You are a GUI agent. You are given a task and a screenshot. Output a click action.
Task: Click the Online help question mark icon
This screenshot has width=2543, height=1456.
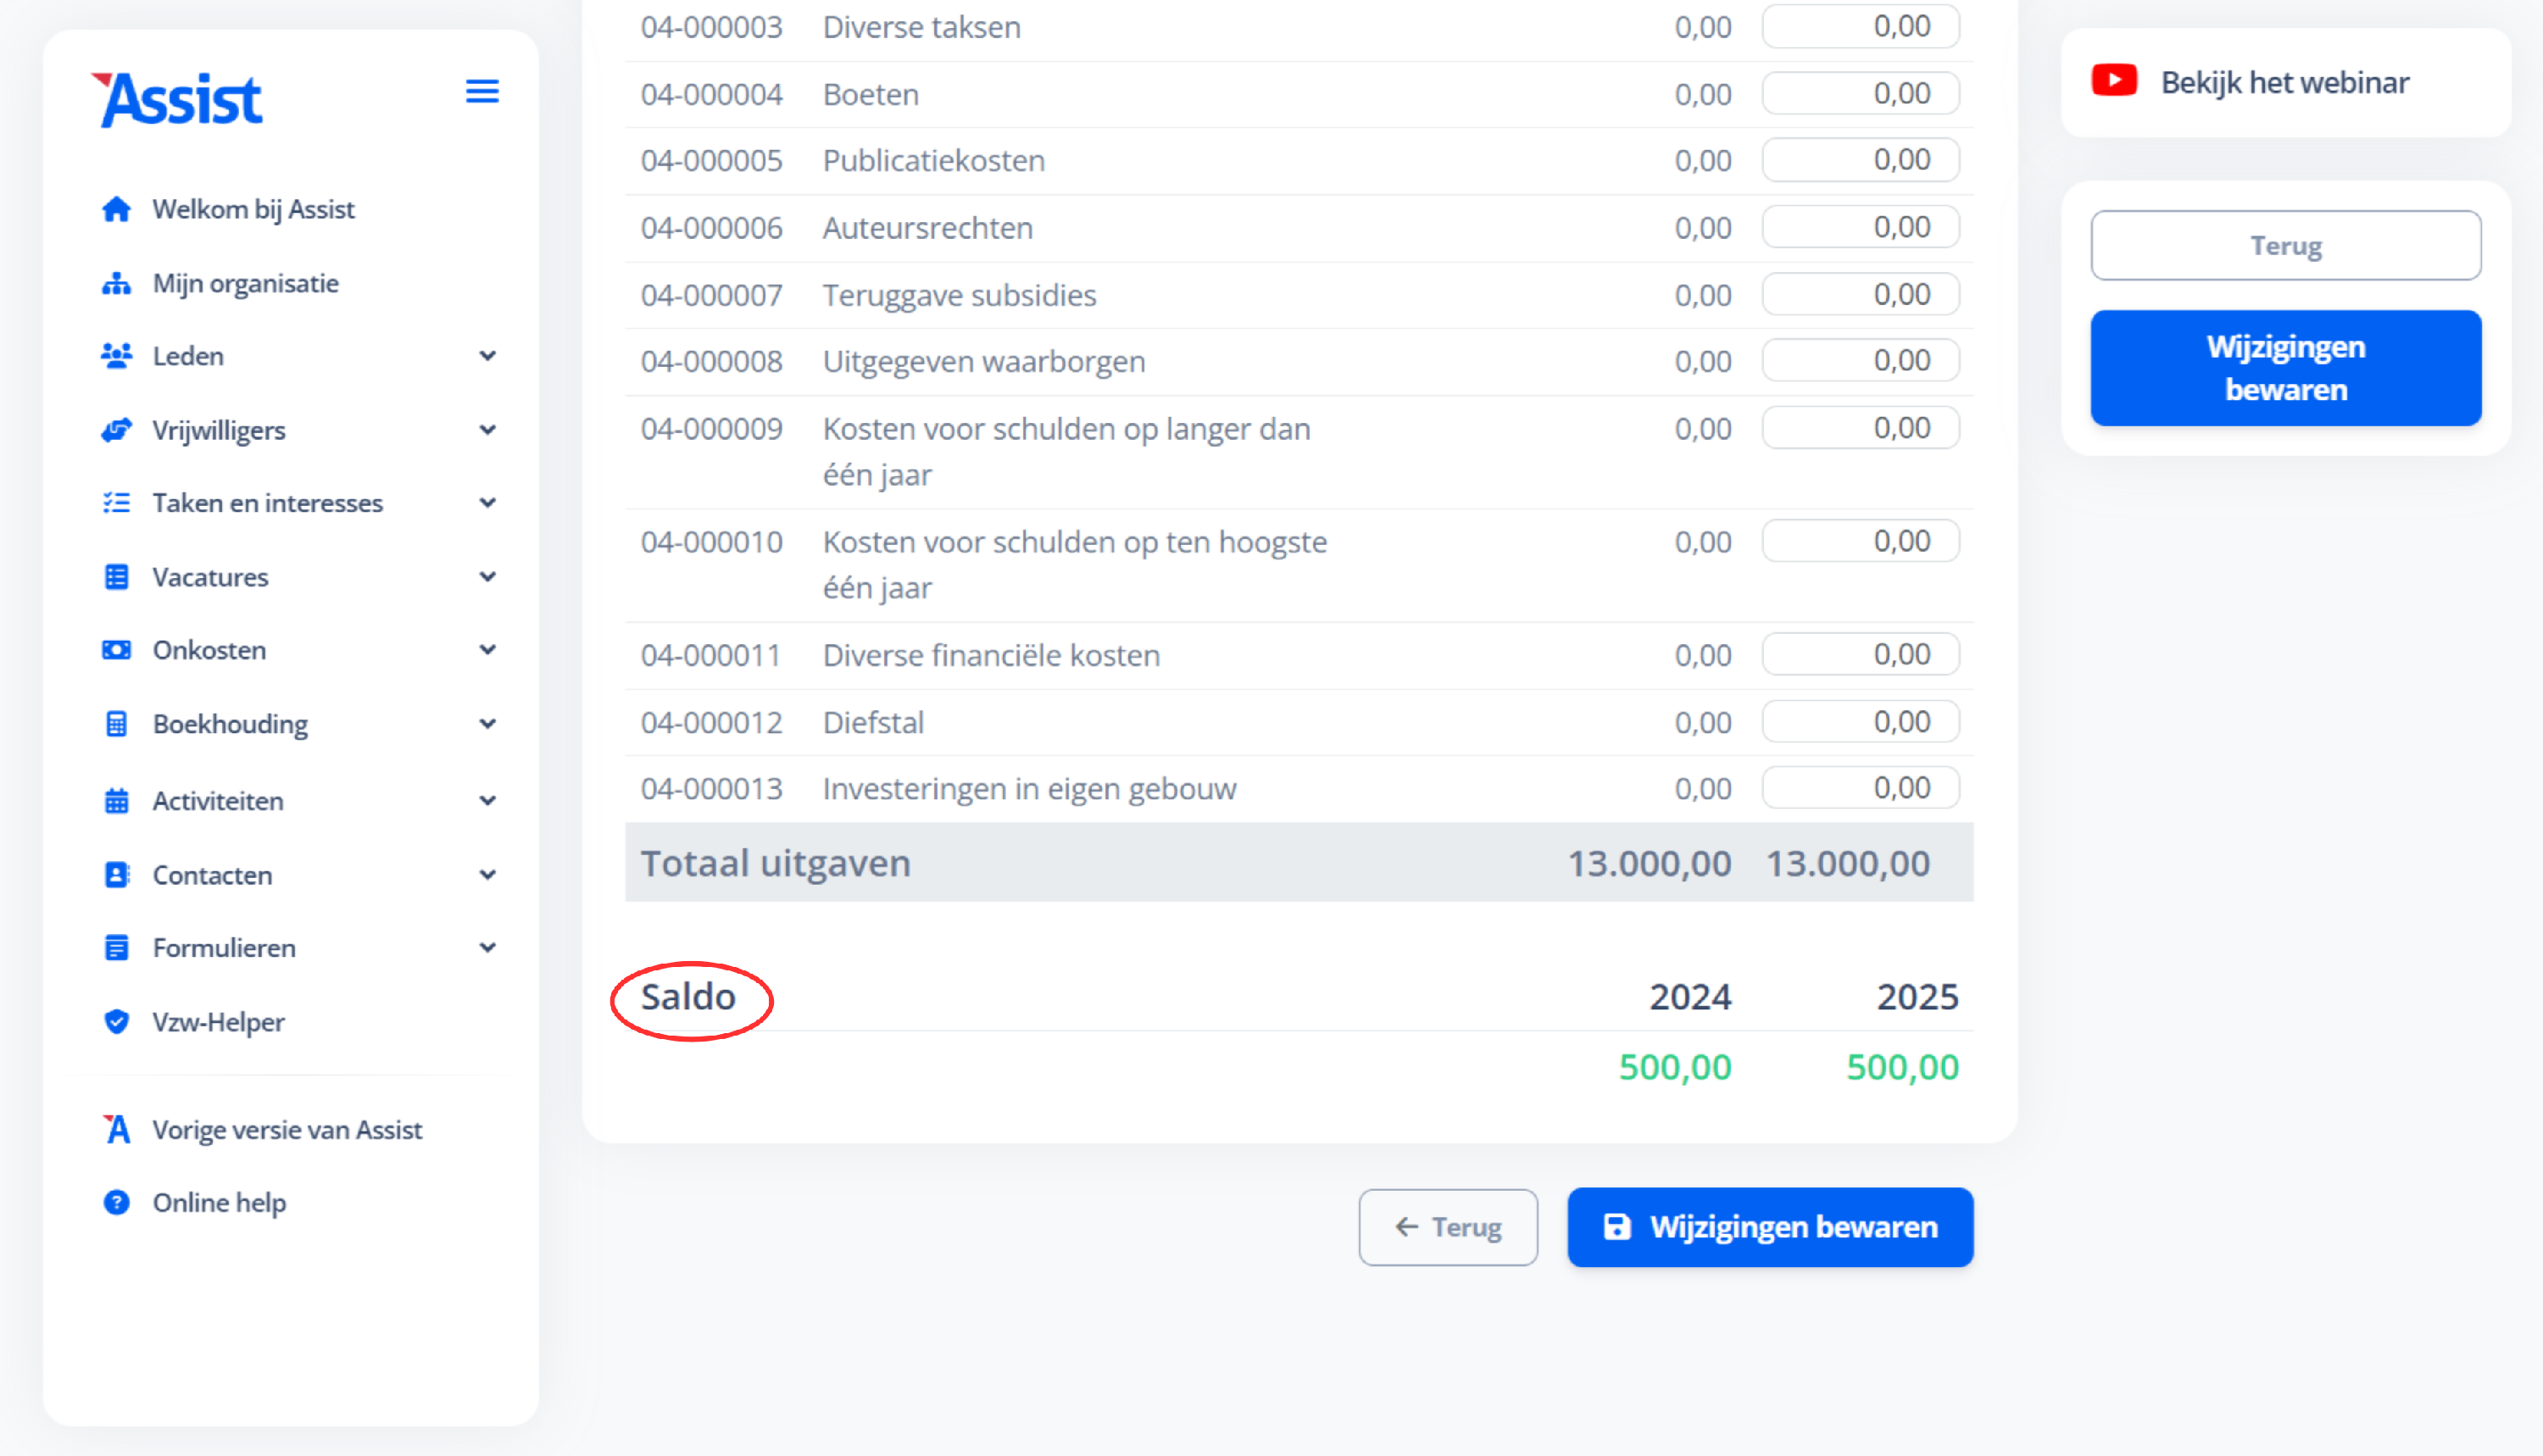116,1202
